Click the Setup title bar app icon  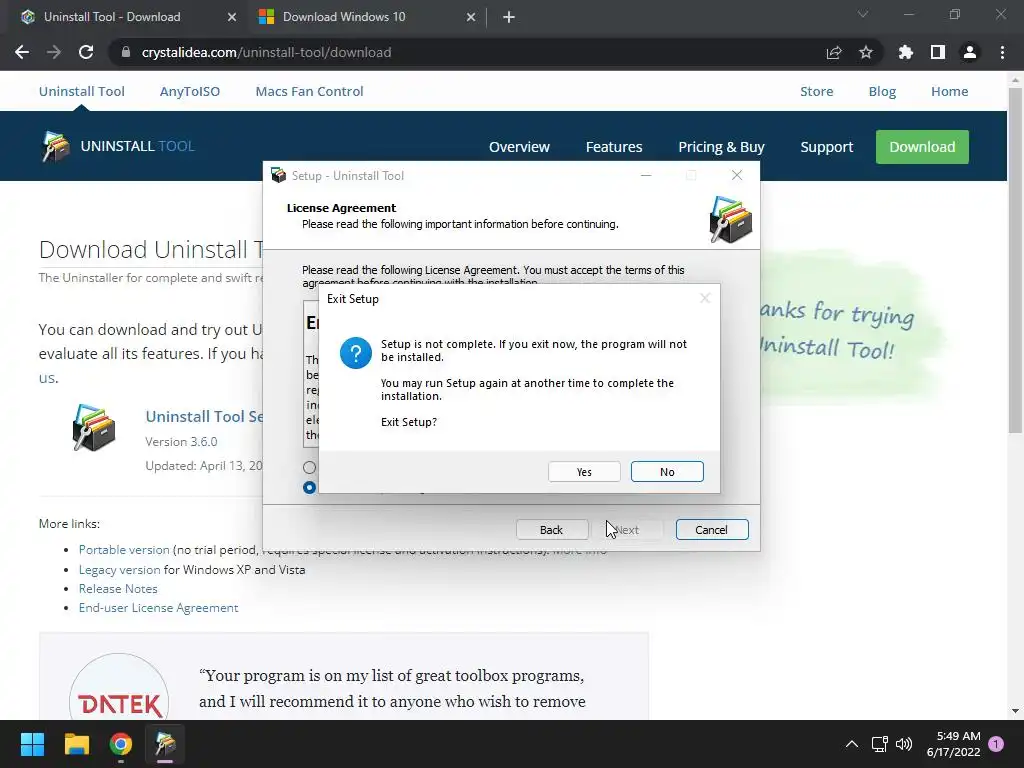tap(279, 175)
